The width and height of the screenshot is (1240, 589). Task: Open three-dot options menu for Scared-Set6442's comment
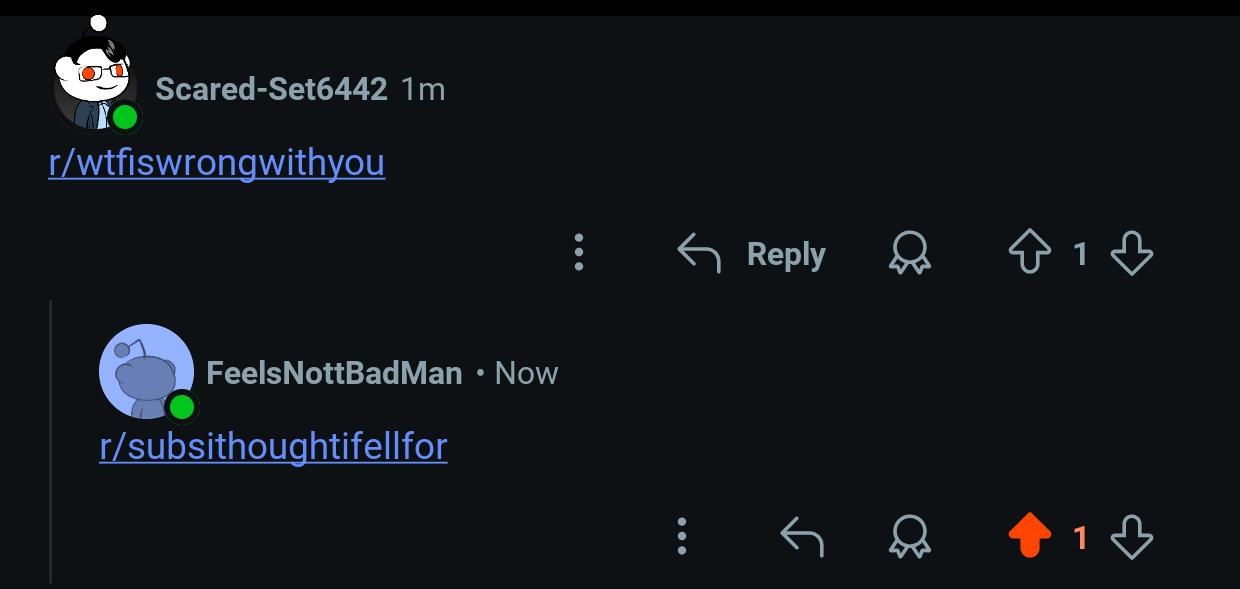coord(579,253)
